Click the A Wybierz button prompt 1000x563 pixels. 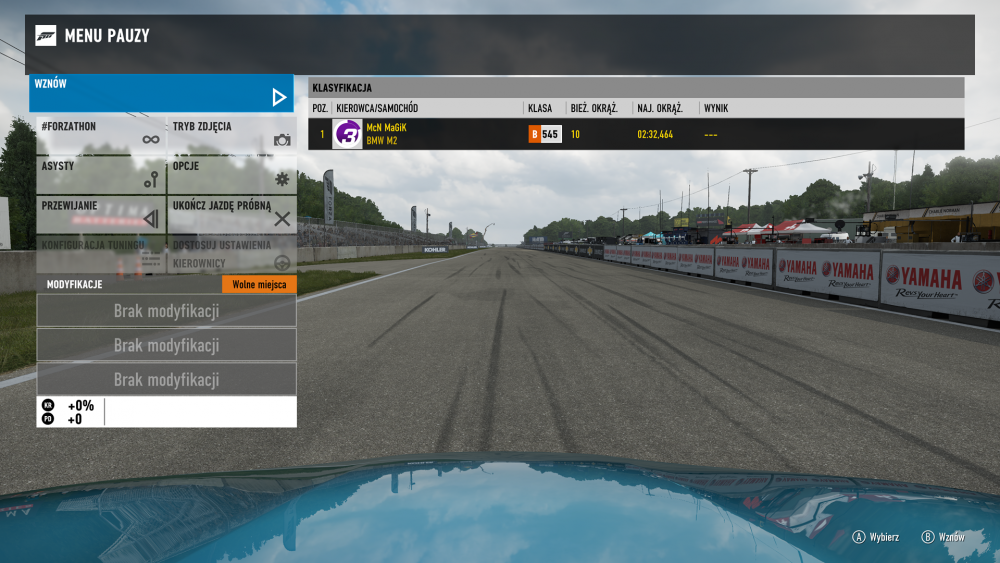coord(876,537)
